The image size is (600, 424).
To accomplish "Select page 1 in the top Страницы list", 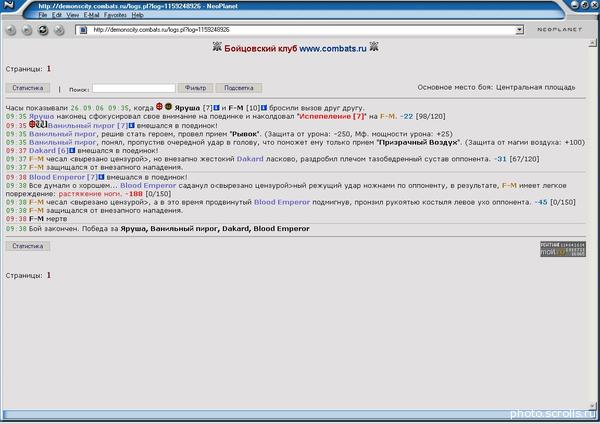I will pos(49,69).
